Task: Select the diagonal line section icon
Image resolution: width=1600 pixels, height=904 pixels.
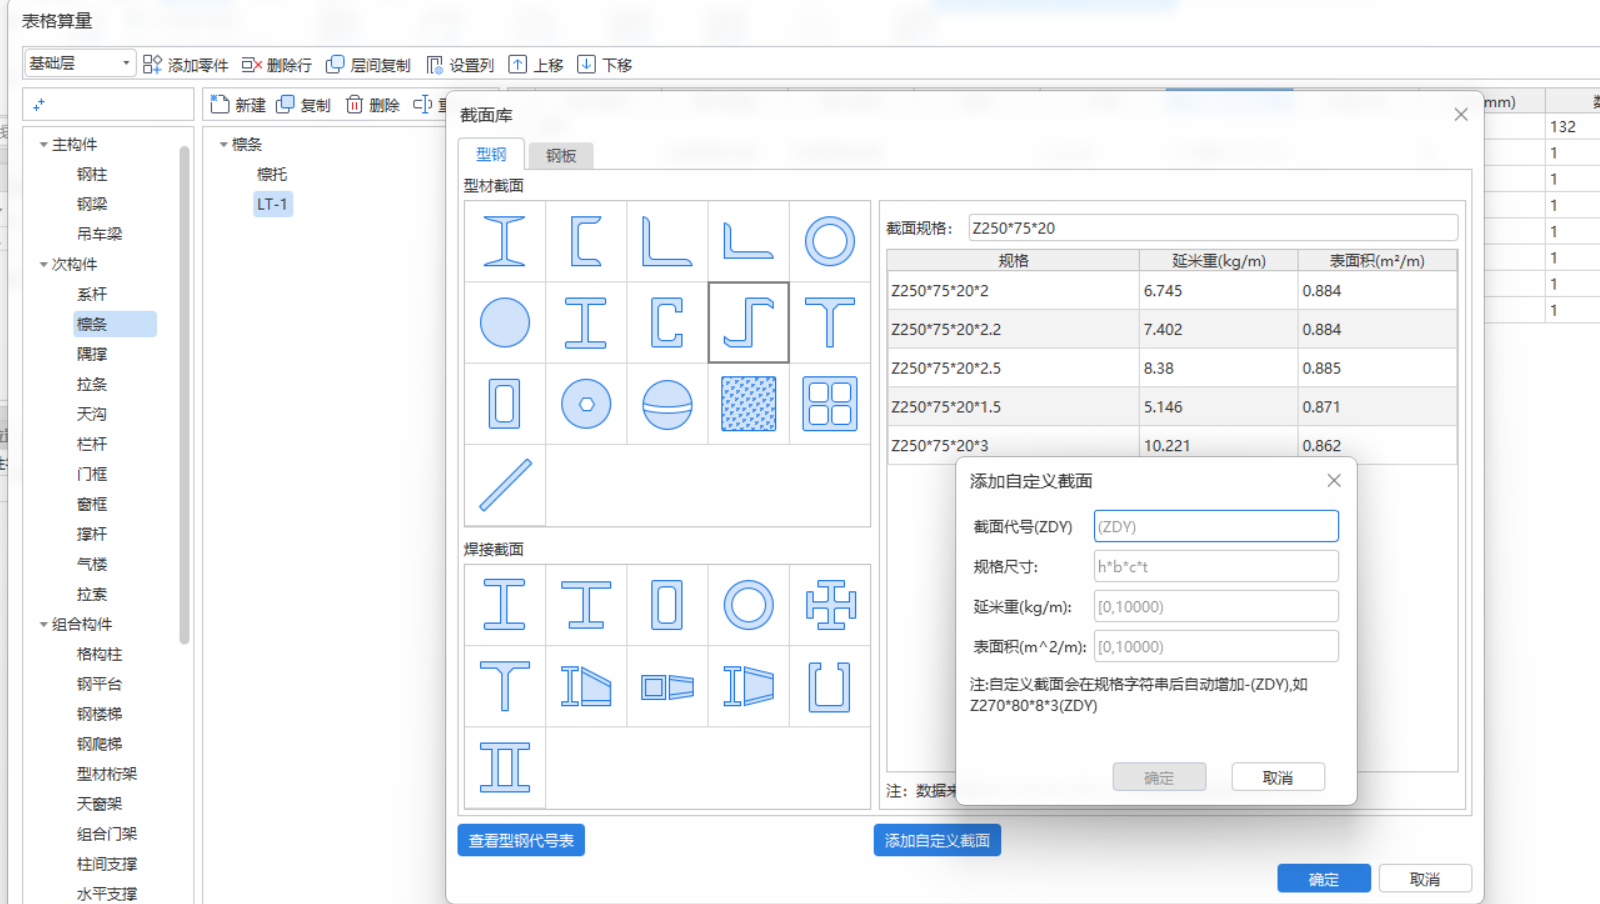Action: pos(505,485)
